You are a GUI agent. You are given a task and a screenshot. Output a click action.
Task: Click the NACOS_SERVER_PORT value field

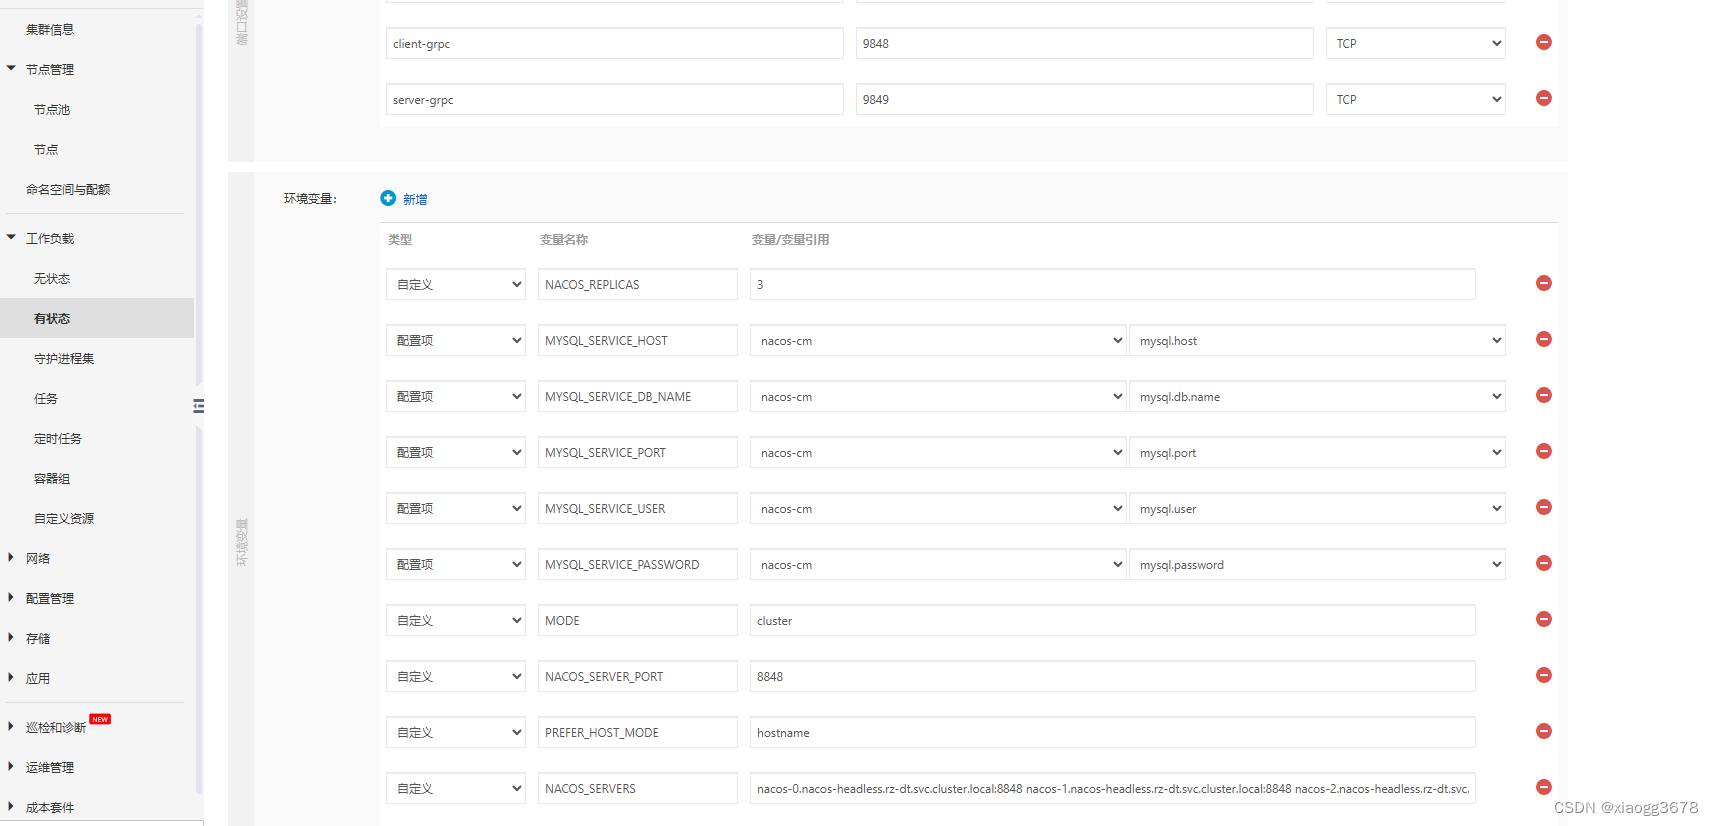click(1112, 676)
